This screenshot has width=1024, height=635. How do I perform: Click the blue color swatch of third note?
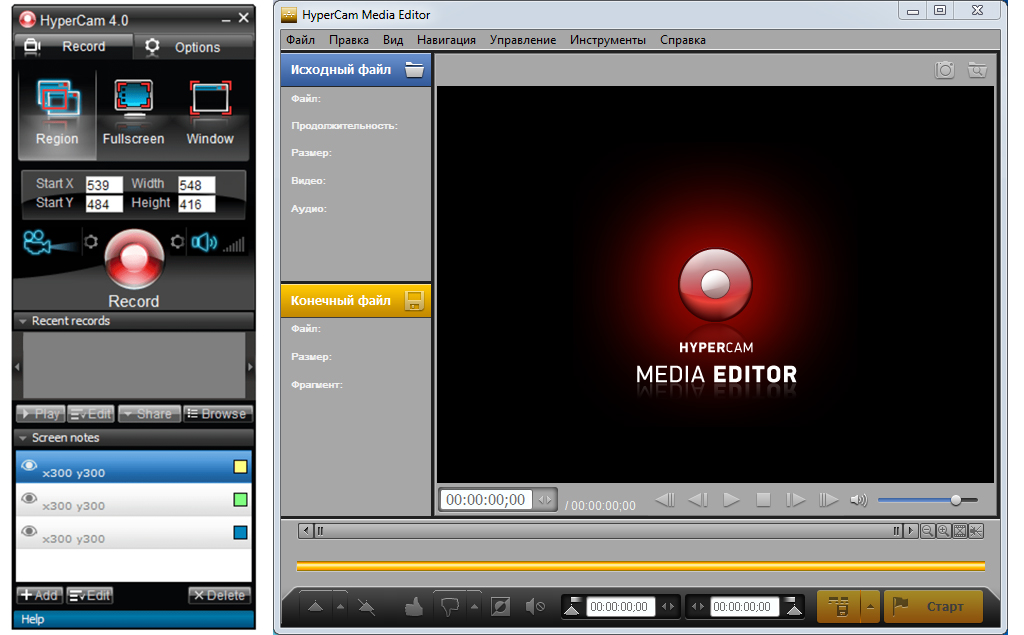point(240,533)
